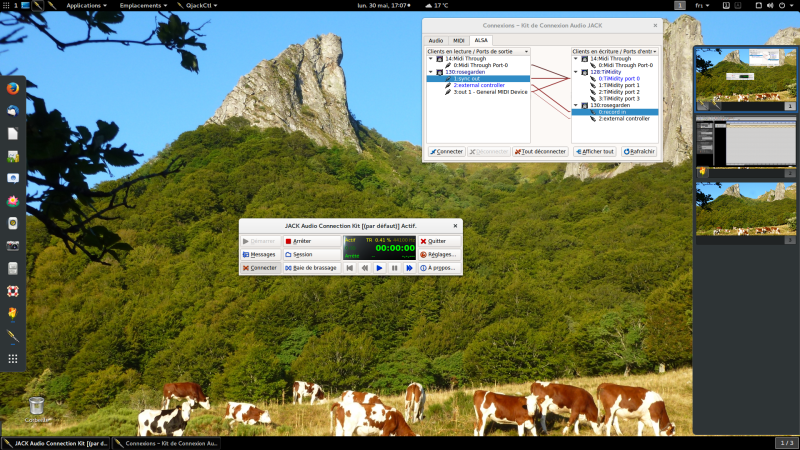Rewind to start in the JACK transport

click(349, 268)
